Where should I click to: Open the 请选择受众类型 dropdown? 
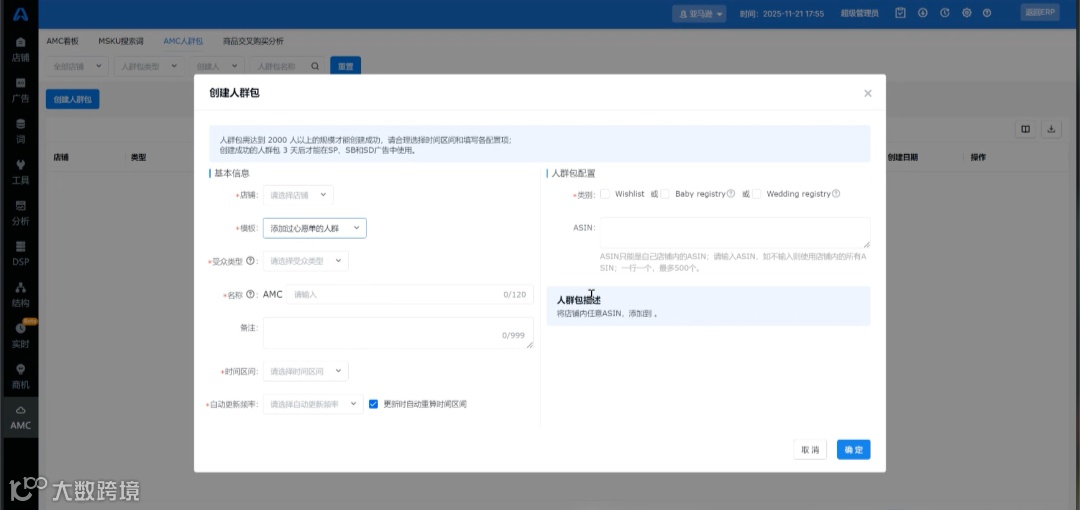(306, 261)
